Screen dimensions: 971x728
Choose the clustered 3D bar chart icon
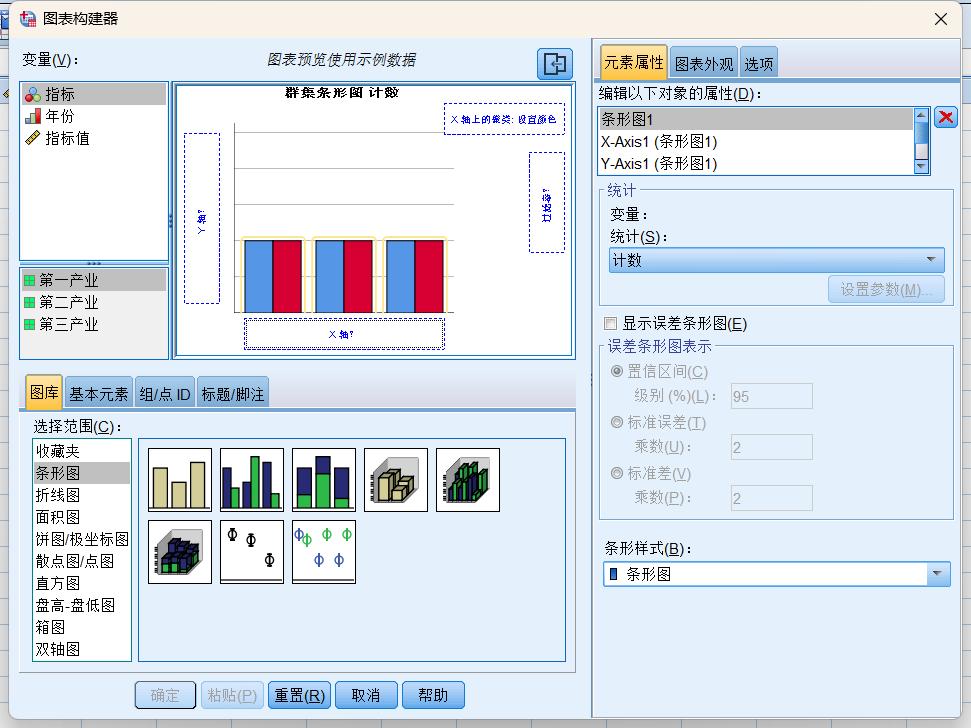(466, 479)
